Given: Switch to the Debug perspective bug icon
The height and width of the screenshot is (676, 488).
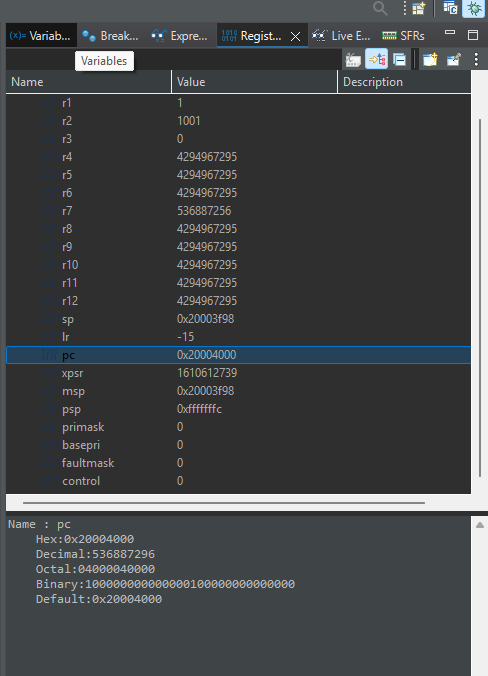Looking at the screenshot, I should (473, 8).
